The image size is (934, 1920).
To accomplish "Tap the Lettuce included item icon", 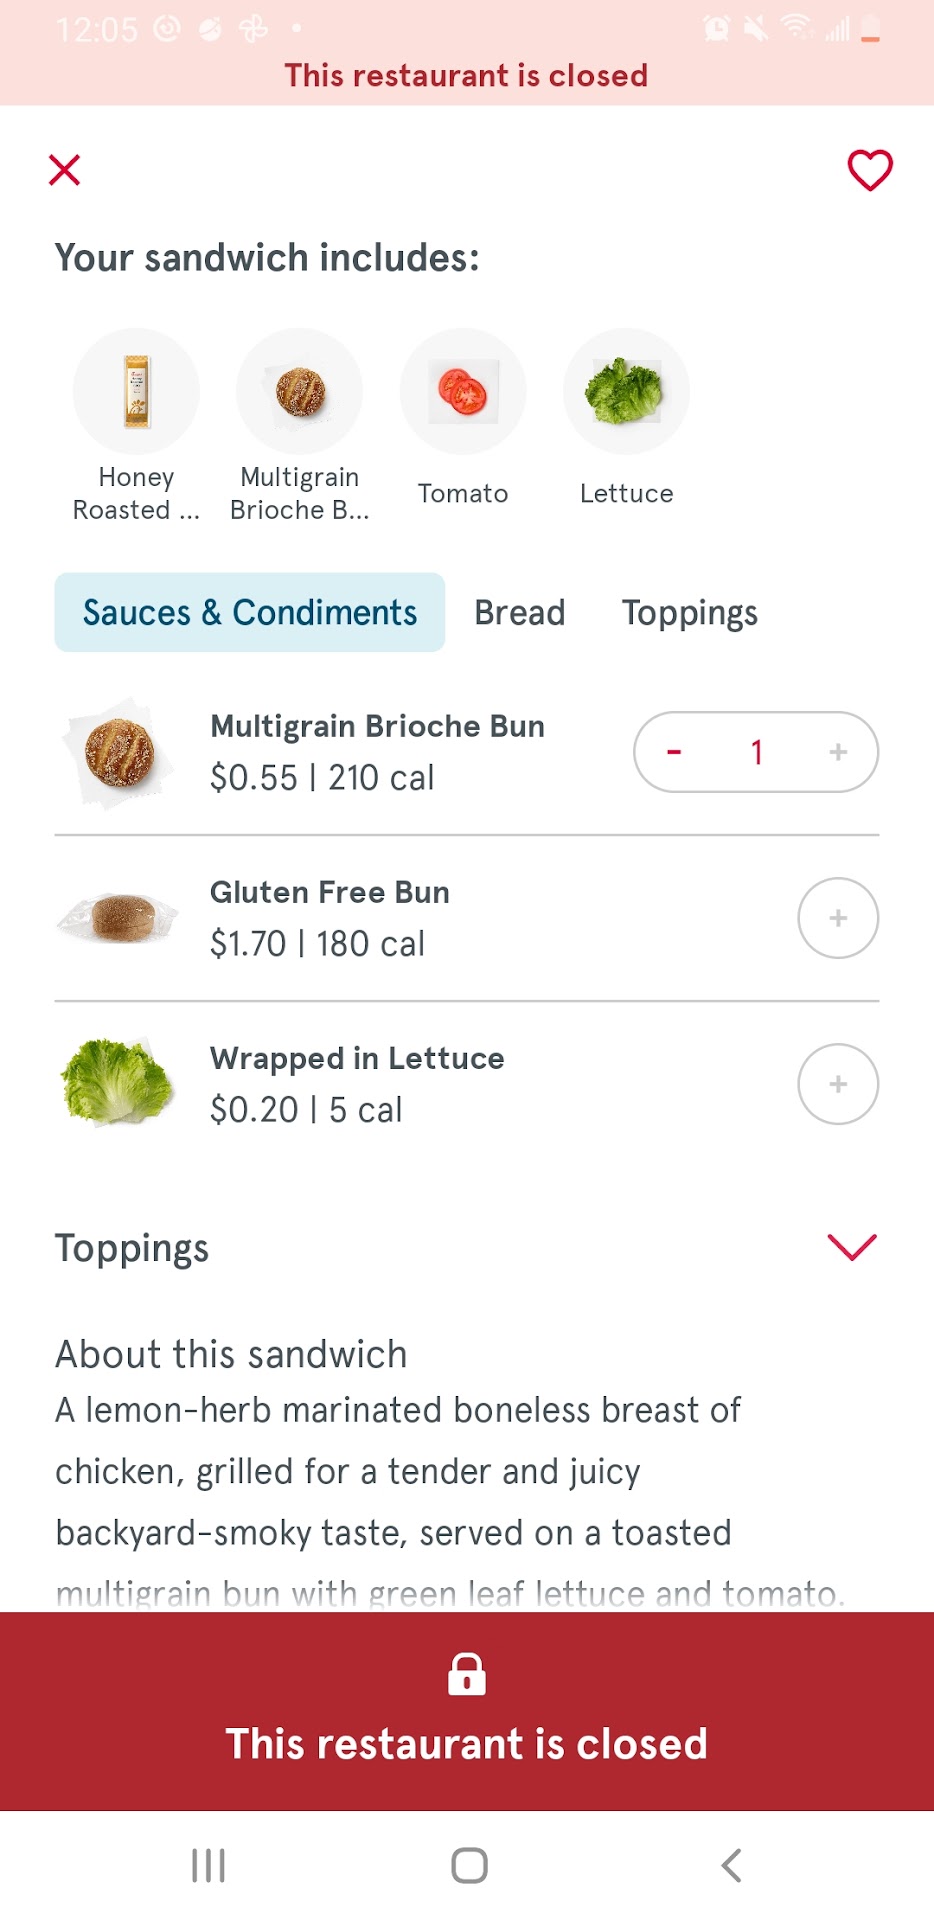I will pyautogui.click(x=626, y=392).
